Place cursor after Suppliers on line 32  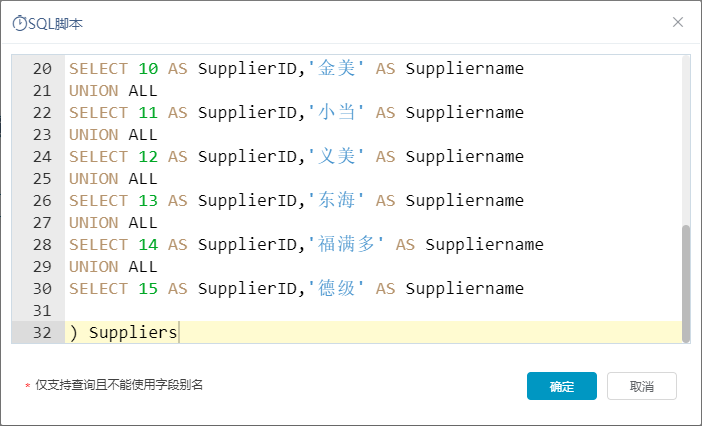click(x=179, y=332)
